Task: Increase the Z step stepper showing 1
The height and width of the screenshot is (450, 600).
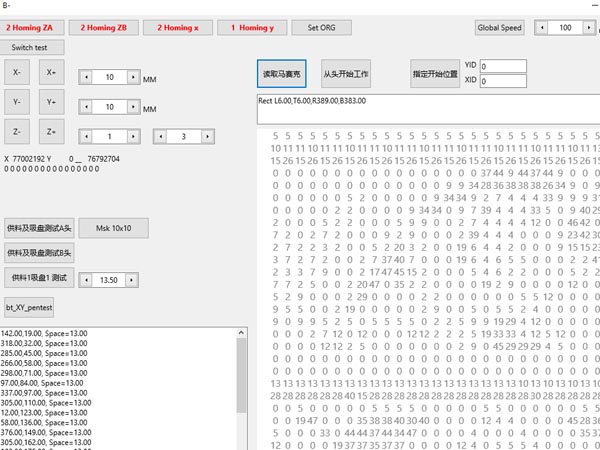Action: tap(133, 136)
